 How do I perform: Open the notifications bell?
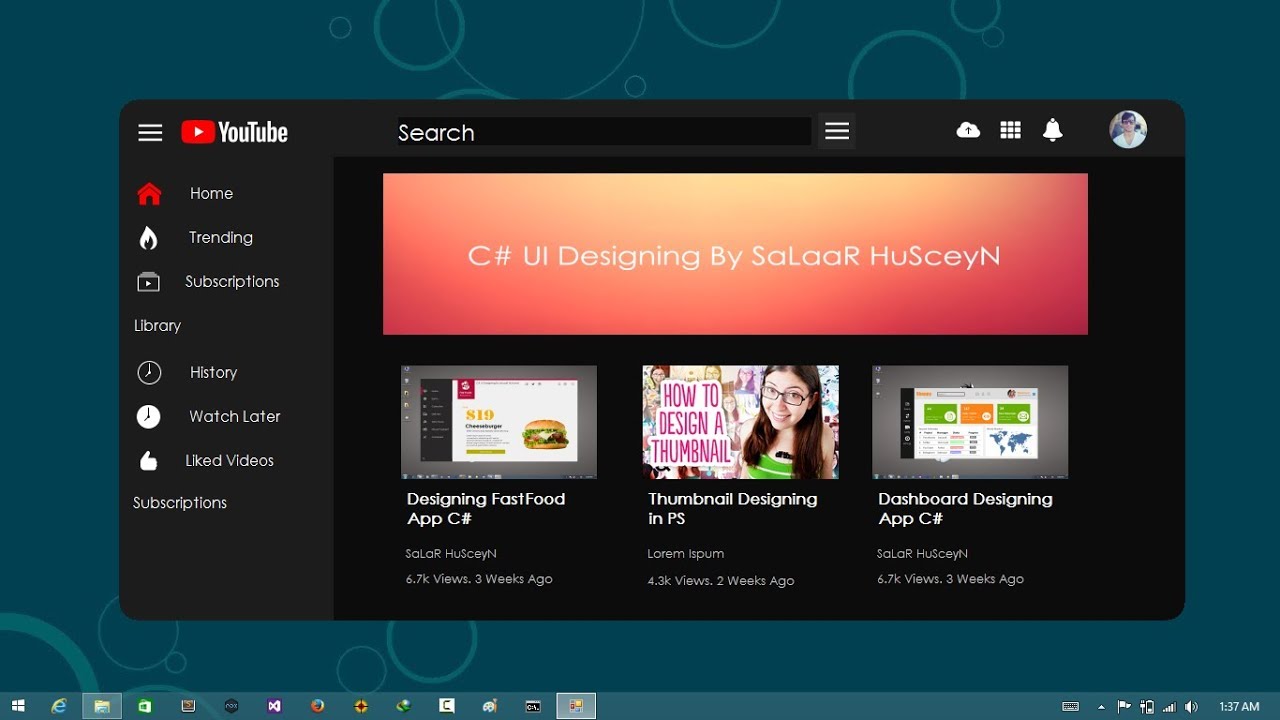(1052, 130)
